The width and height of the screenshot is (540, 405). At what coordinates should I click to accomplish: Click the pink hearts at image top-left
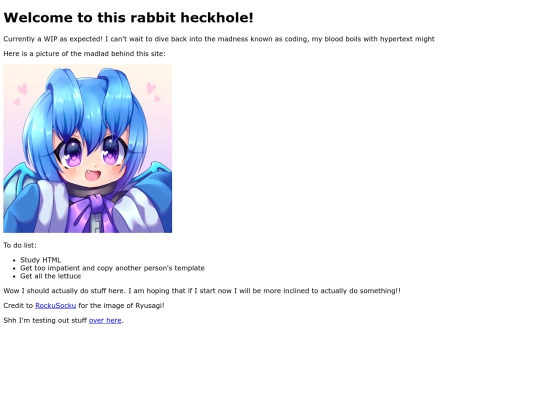tap(20, 93)
